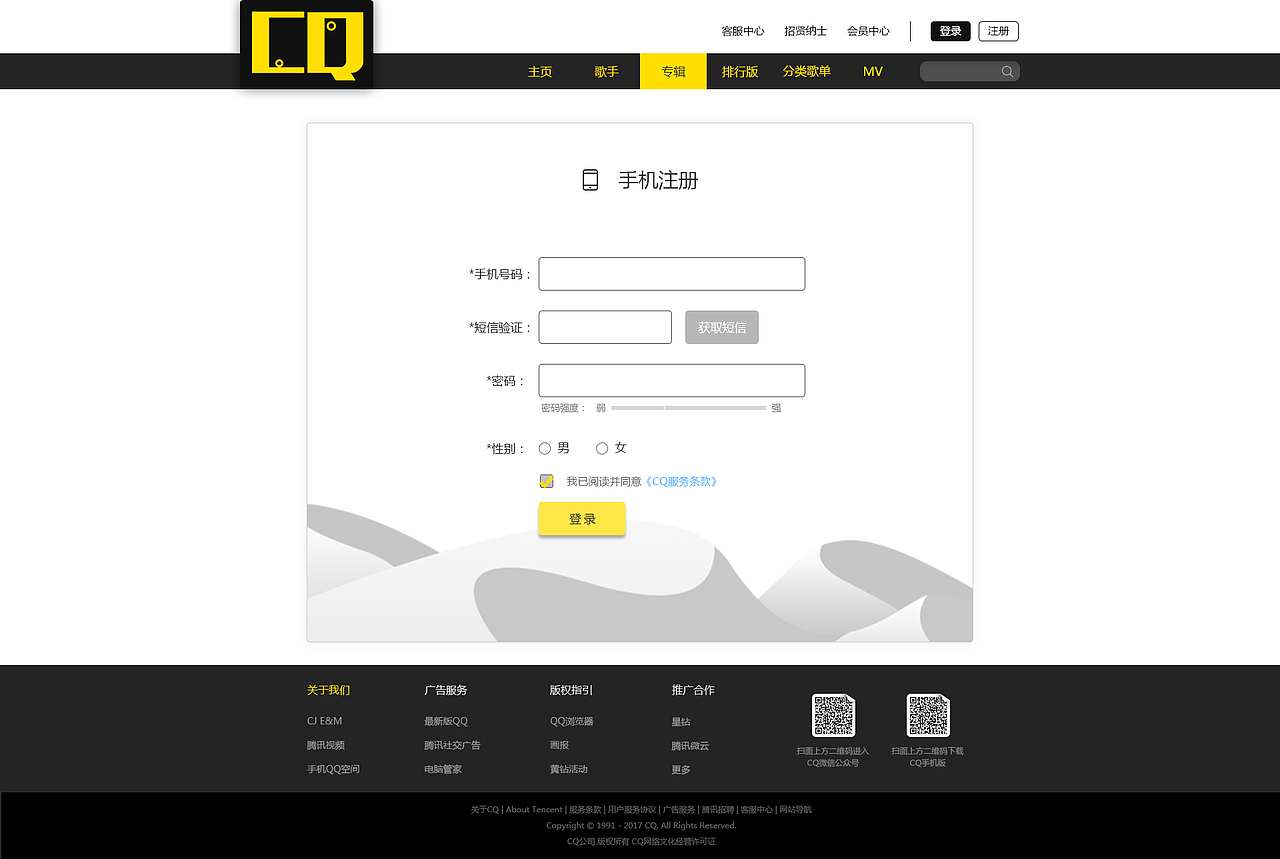Open the 招贤纳士 link
The width and height of the screenshot is (1280, 859).
tap(806, 31)
